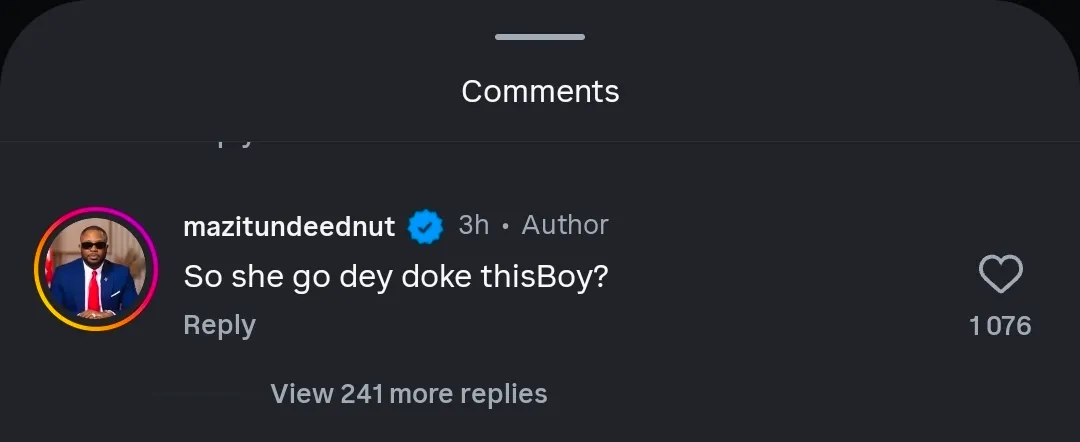Tap the dot separator before Author
This screenshot has width=1080, height=442.
[x=506, y=227]
